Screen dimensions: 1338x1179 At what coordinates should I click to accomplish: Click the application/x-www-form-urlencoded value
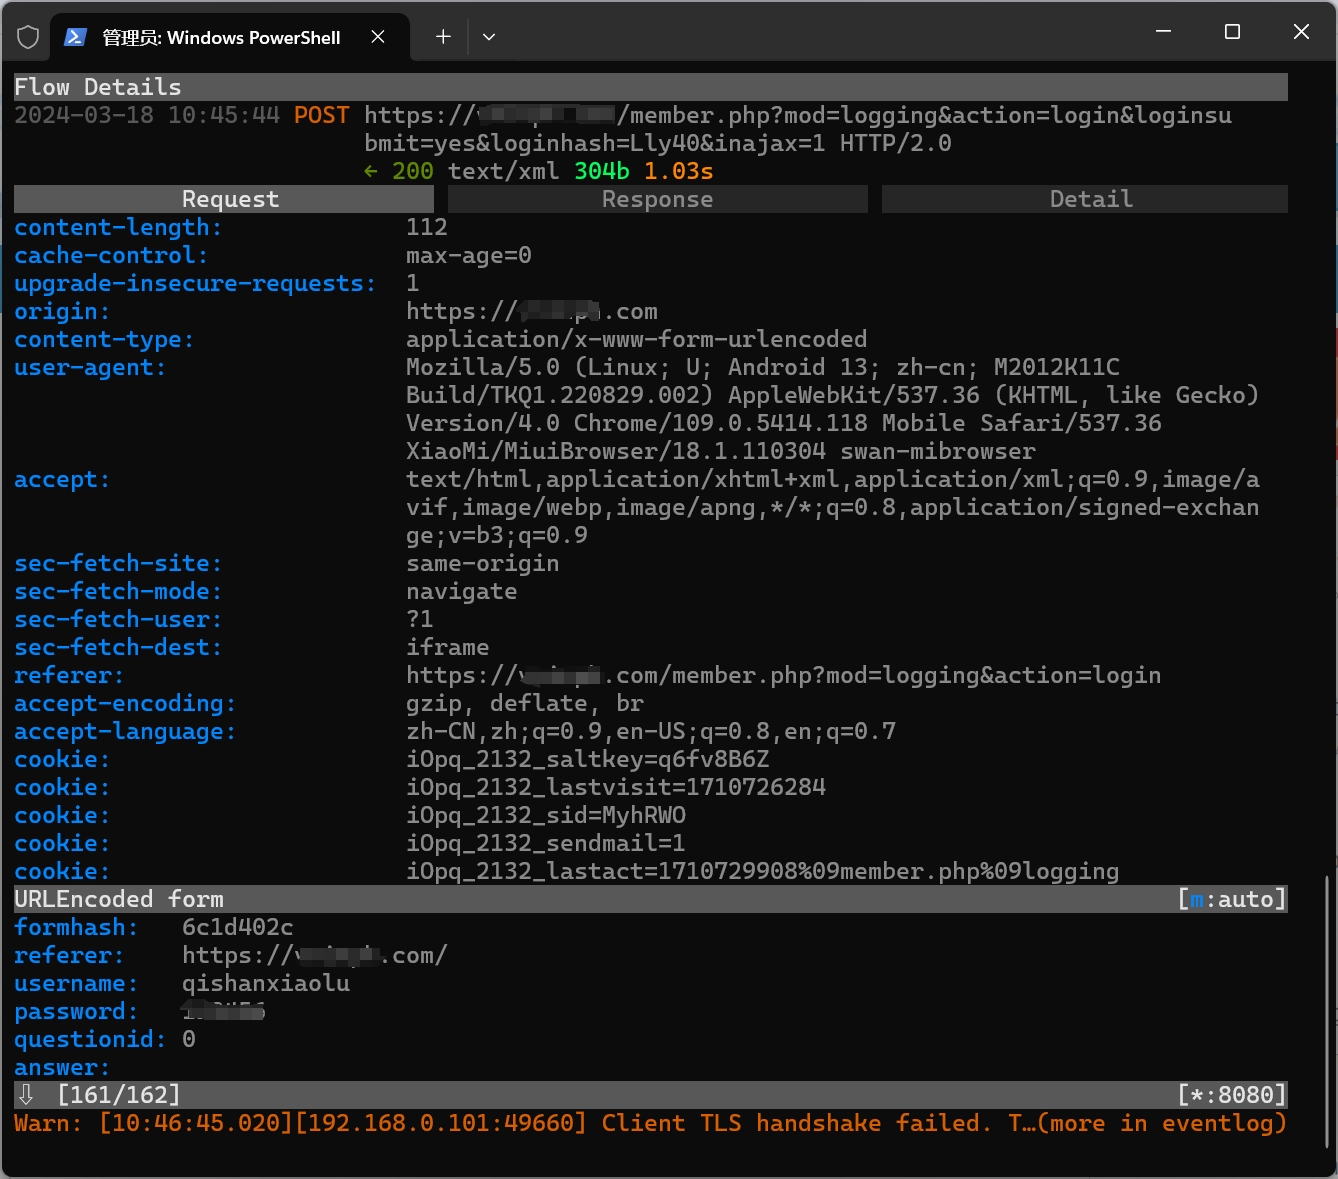pyautogui.click(x=637, y=339)
